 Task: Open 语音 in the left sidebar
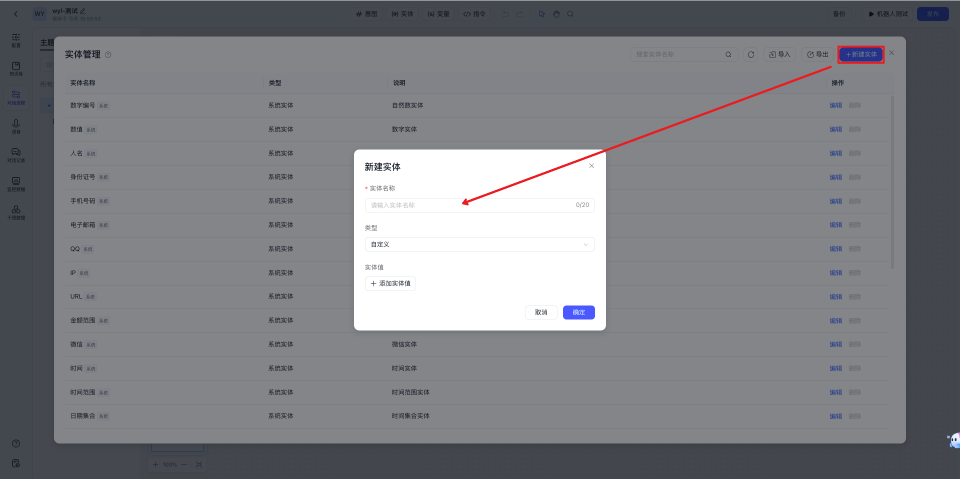[x=16, y=125]
